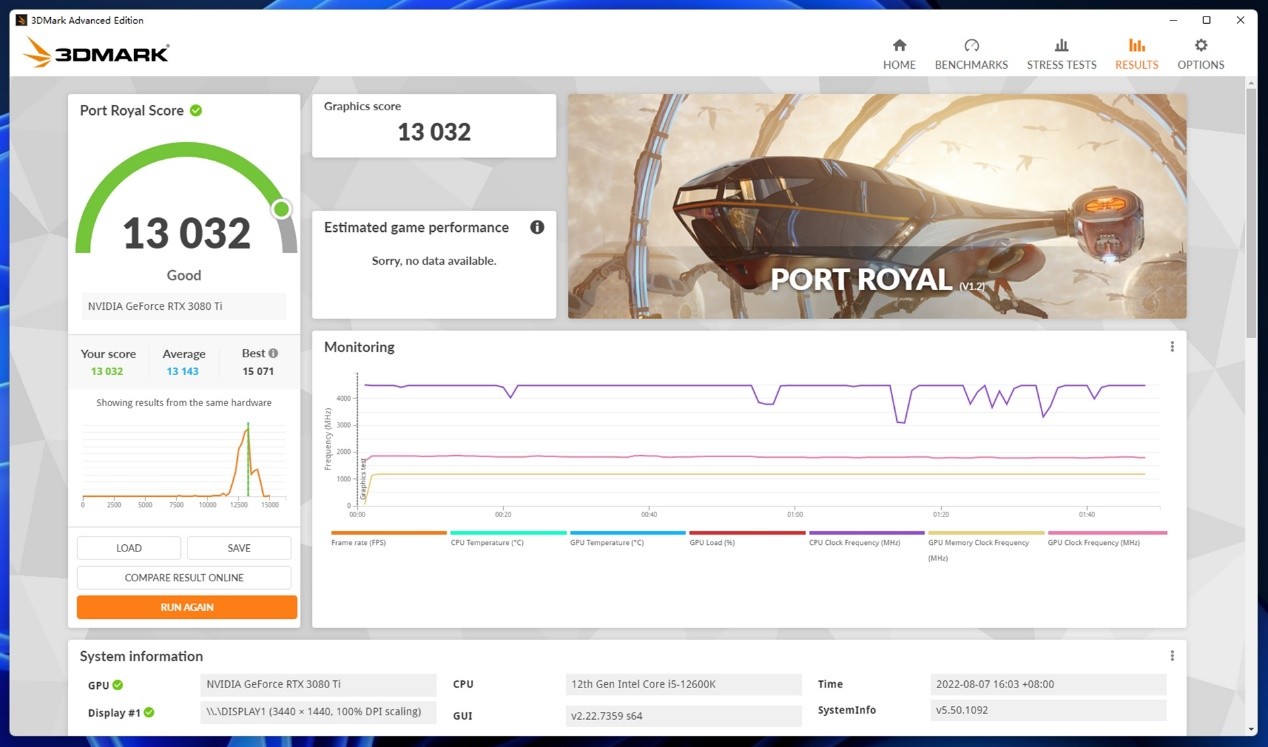Screen dimensions: 1268x747
Task: Click the Time value 2022-08-07 16:03
Action: (1048, 684)
